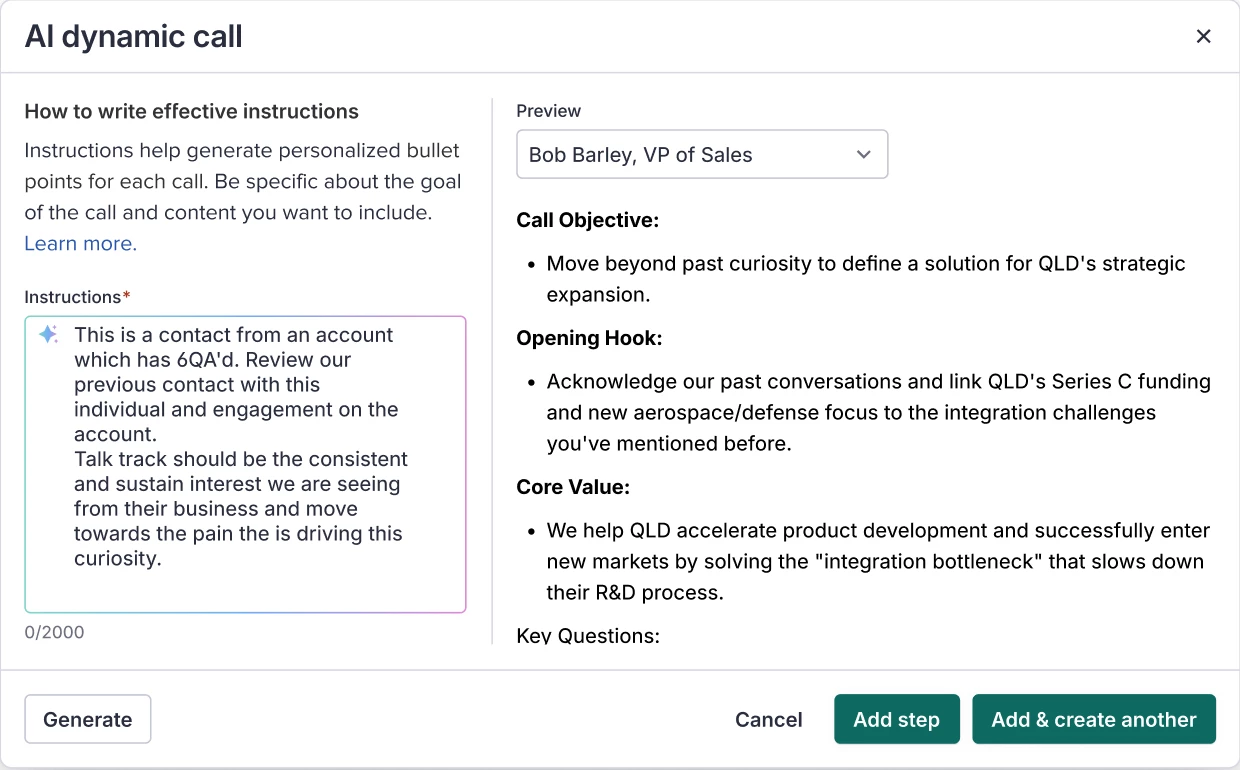Expand the Preview contact dropdown chevron
Image resolution: width=1240 pixels, height=770 pixels.
(864, 155)
